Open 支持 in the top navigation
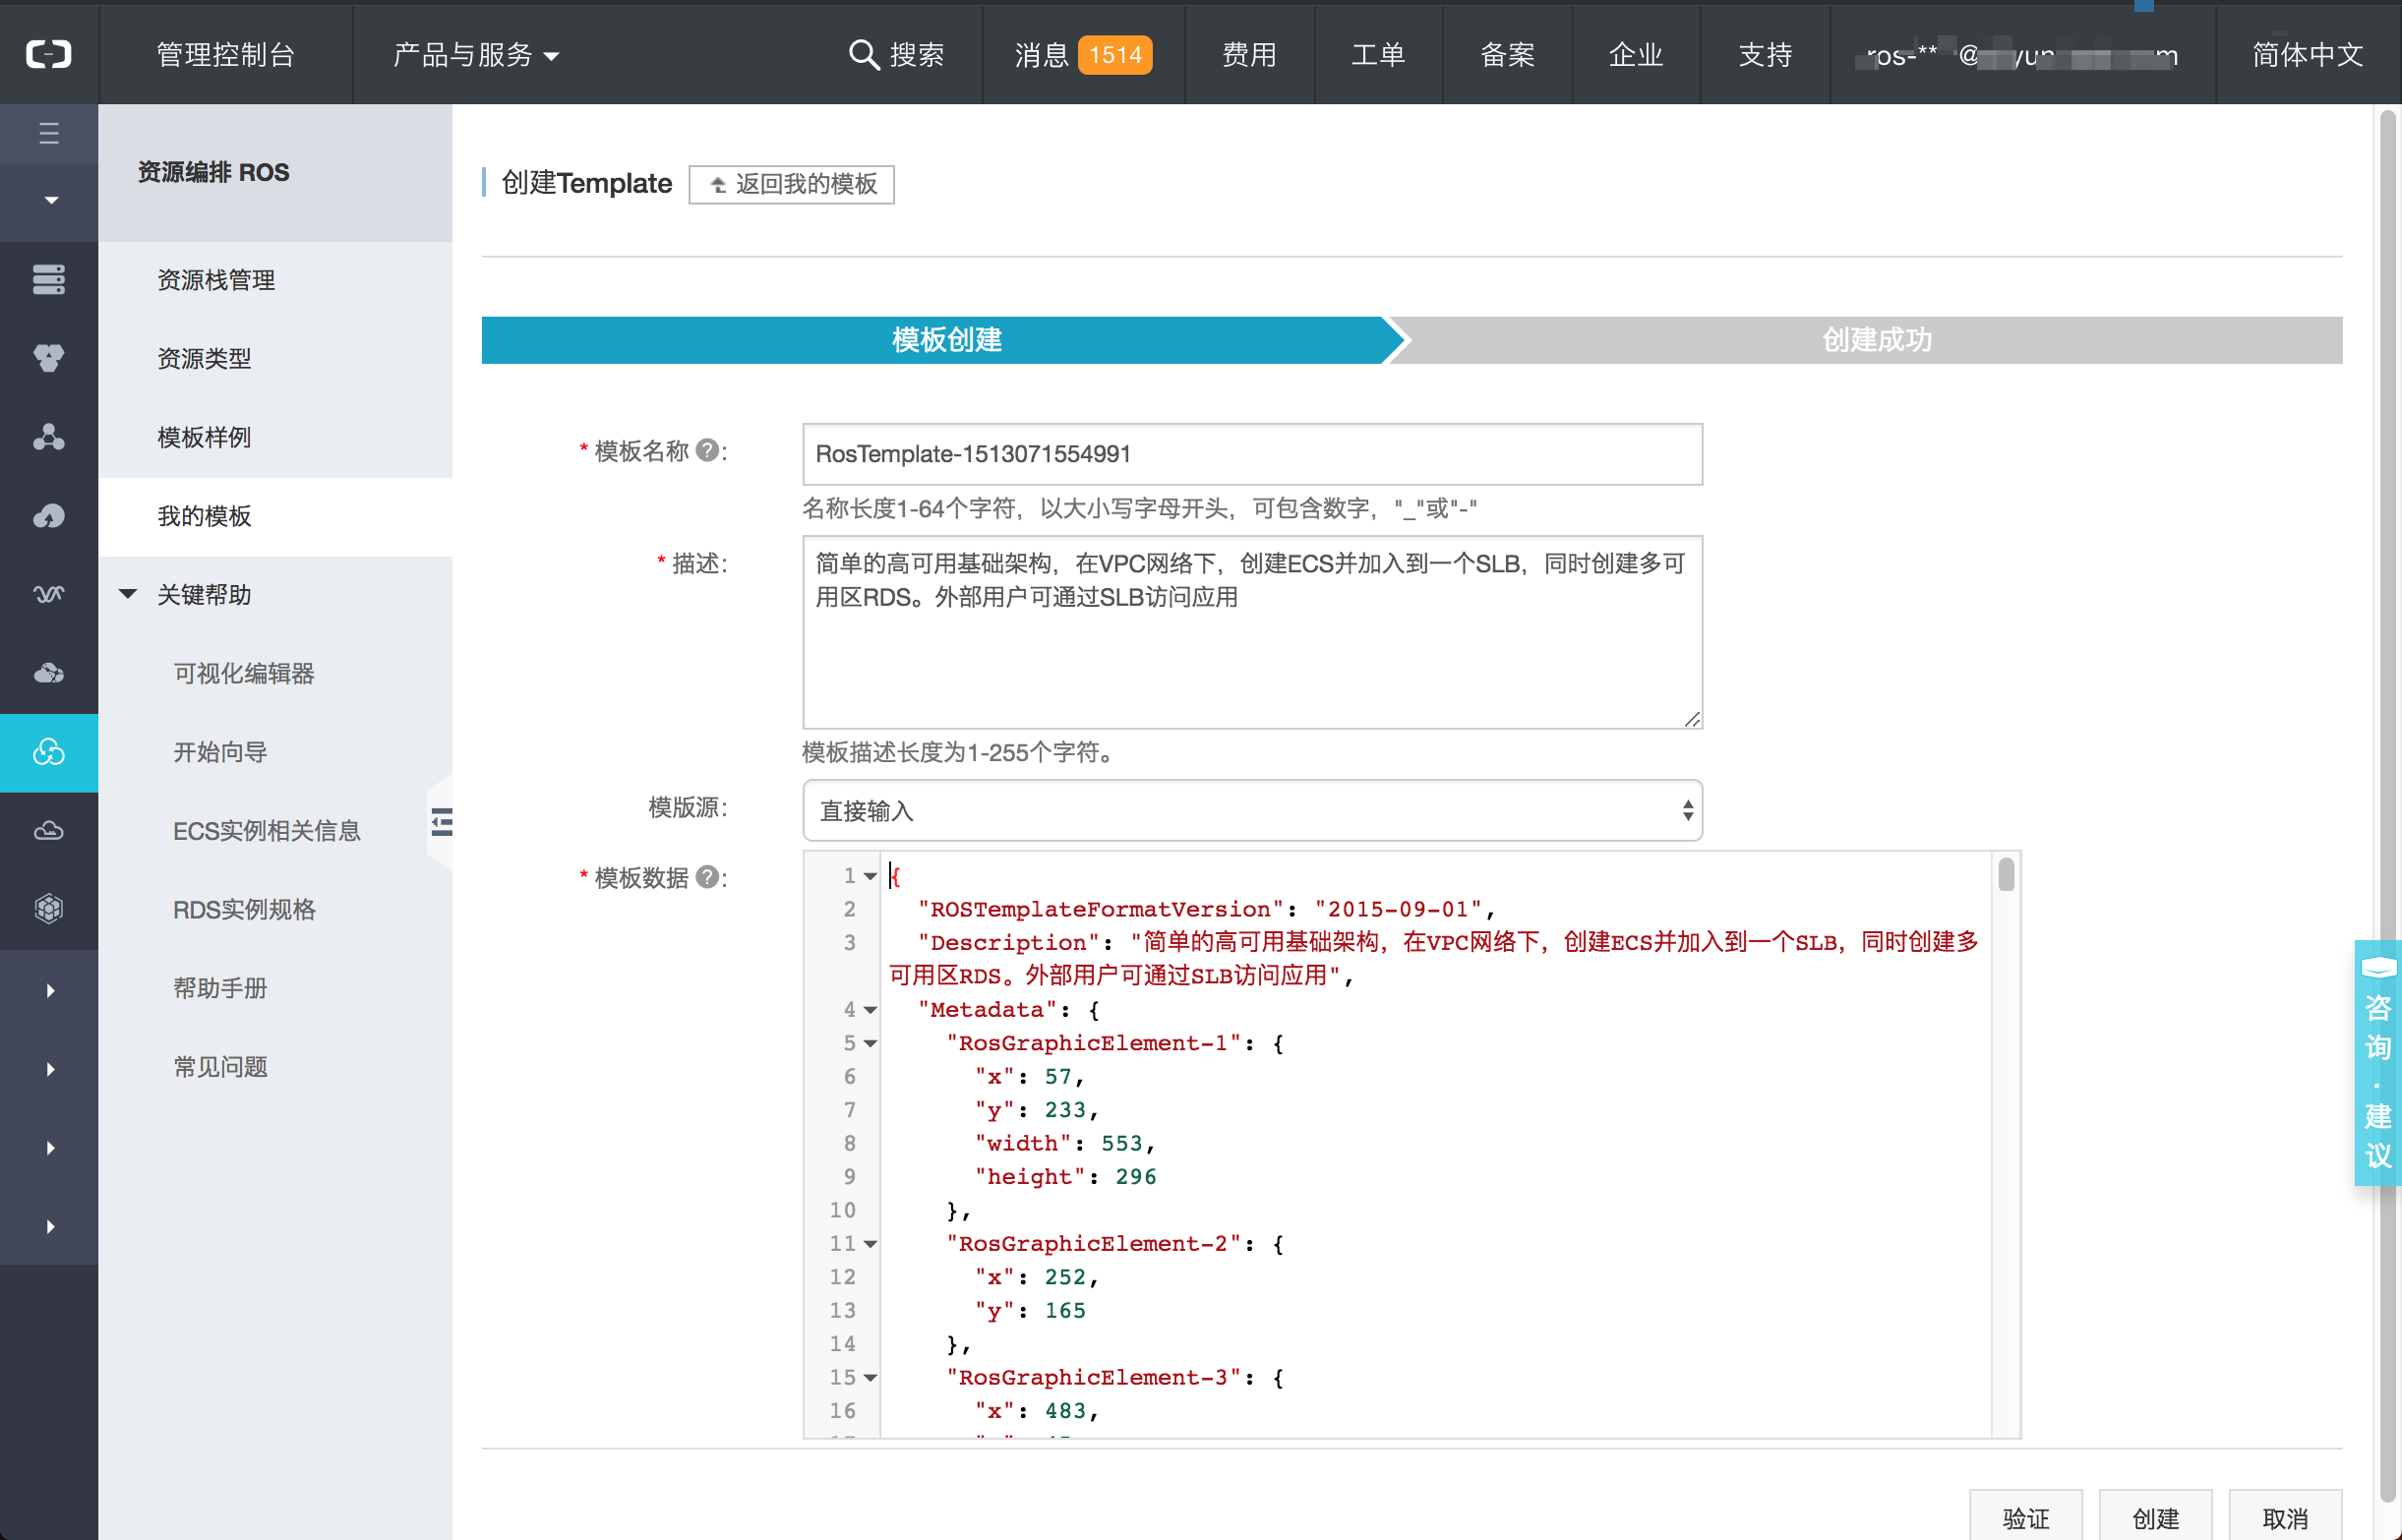 pyautogui.click(x=1765, y=54)
